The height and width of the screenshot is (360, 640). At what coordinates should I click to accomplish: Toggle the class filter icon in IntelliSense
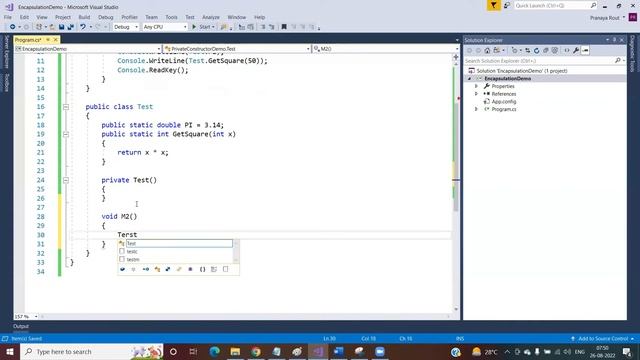157,269
